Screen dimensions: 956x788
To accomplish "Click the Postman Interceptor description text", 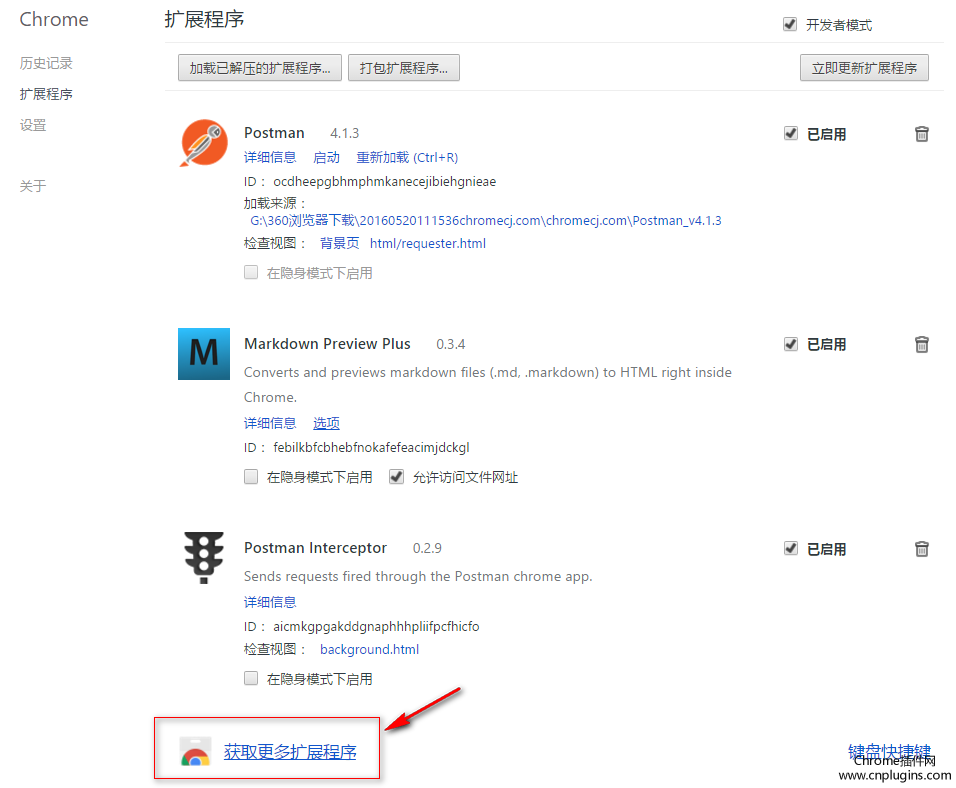I will pos(418,576).
